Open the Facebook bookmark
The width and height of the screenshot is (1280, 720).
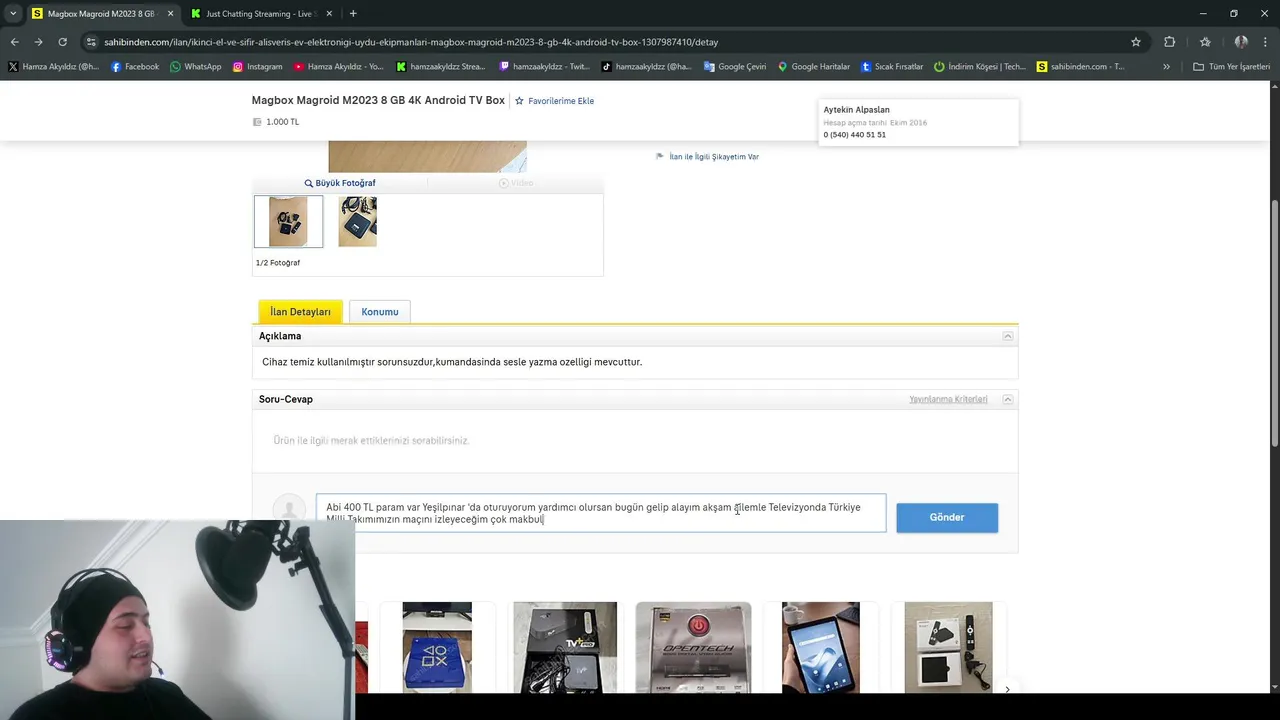tap(135, 67)
